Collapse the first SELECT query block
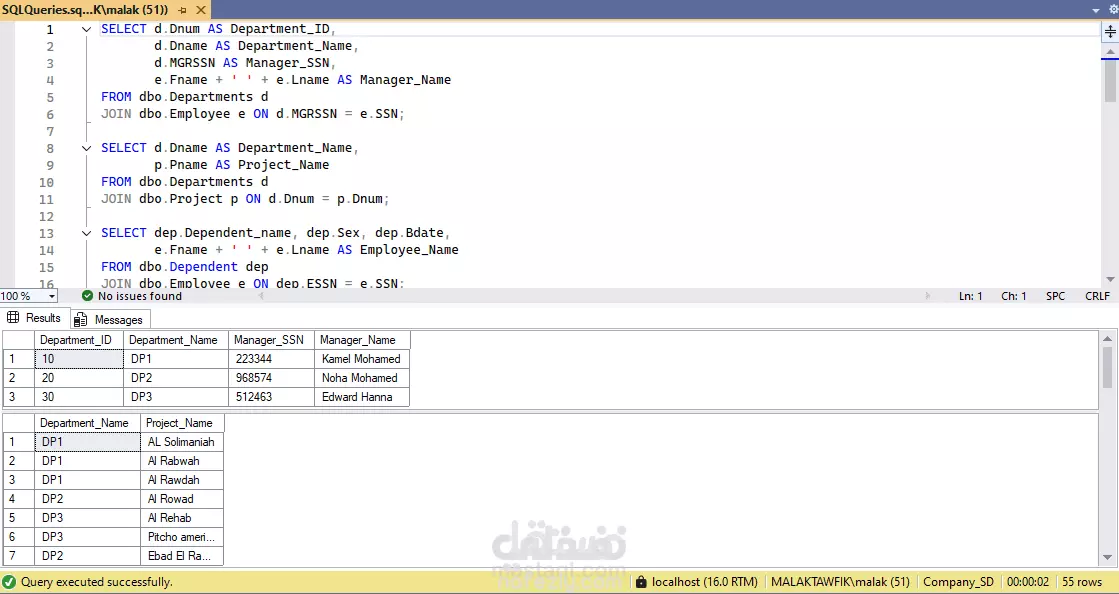This screenshot has height=594, width=1119. [x=86, y=29]
